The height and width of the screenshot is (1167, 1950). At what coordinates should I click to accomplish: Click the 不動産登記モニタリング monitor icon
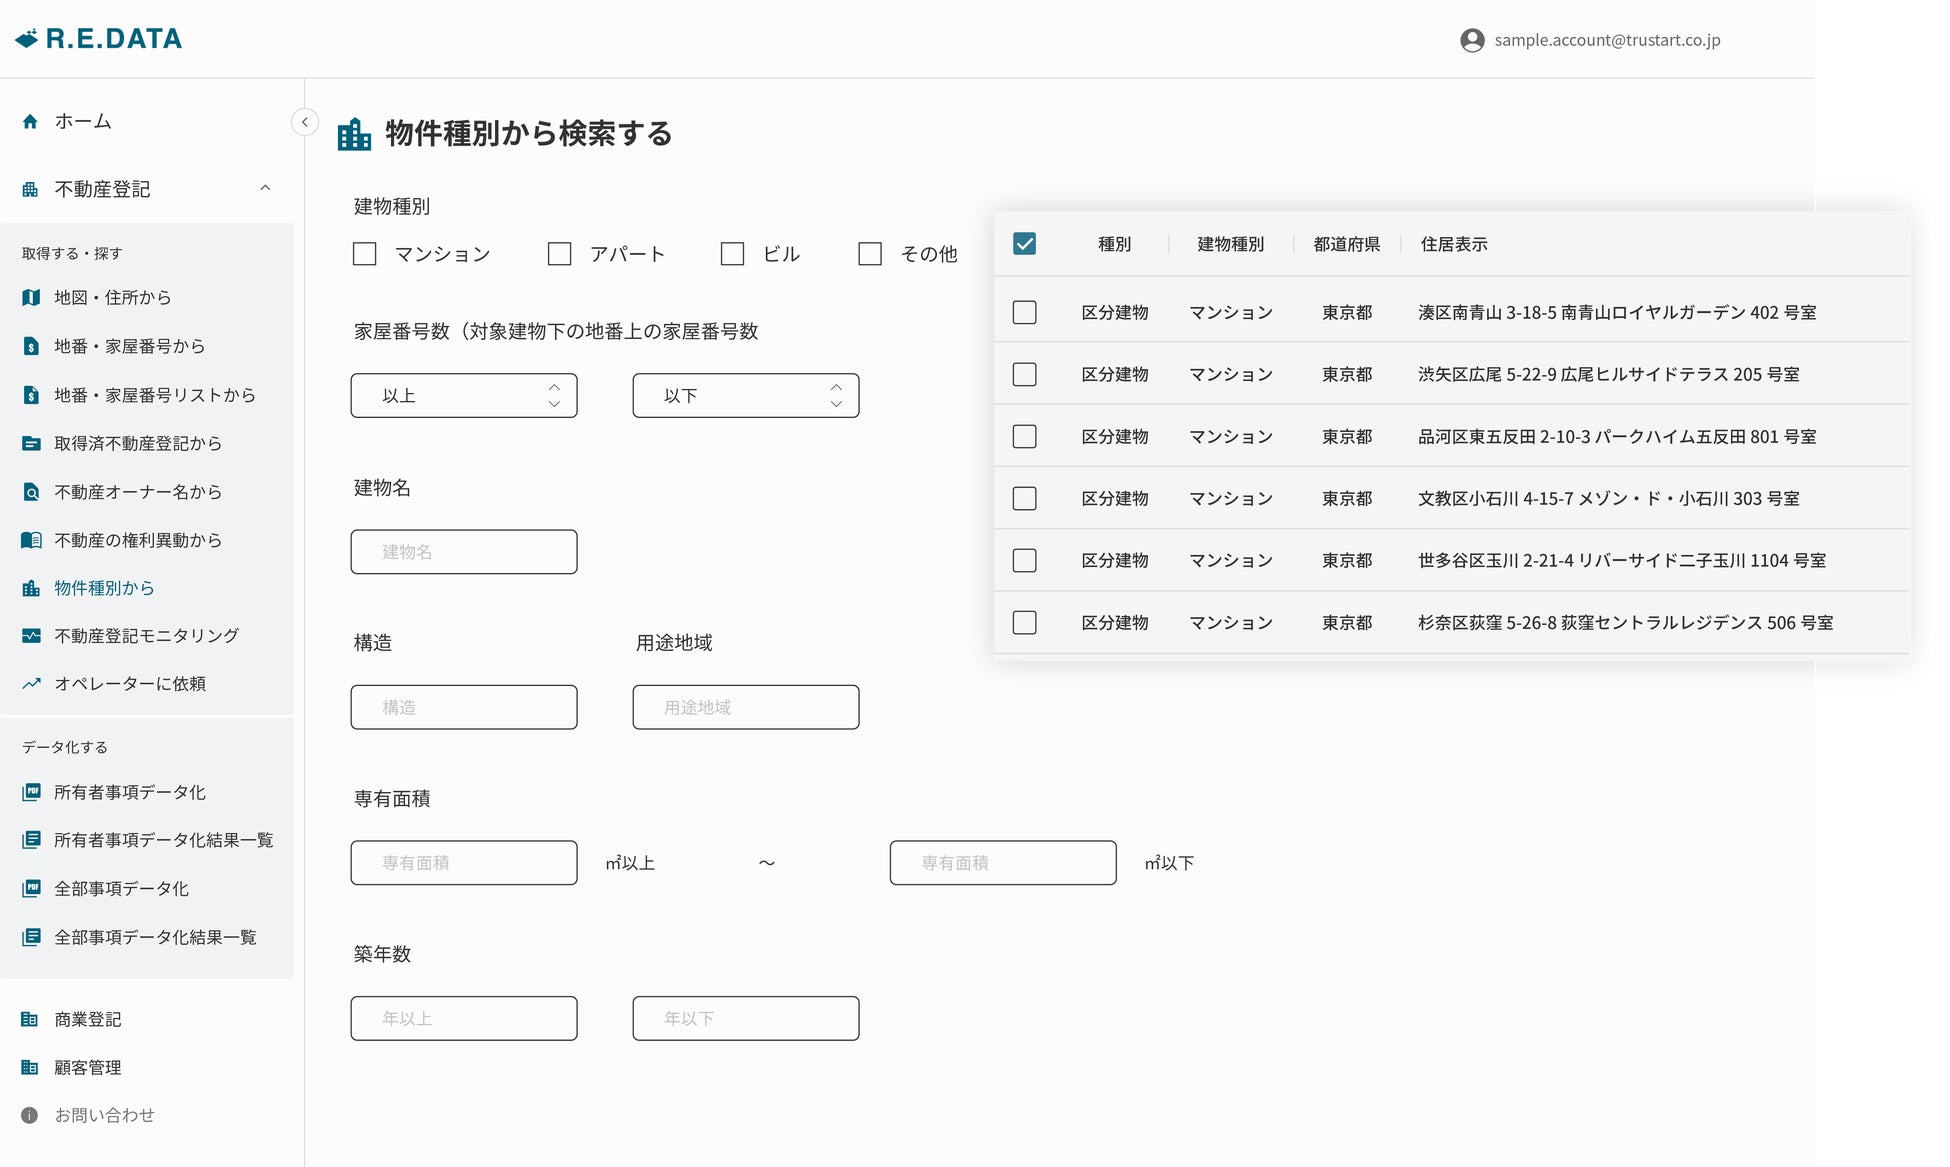pyautogui.click(x=31, y=636)
